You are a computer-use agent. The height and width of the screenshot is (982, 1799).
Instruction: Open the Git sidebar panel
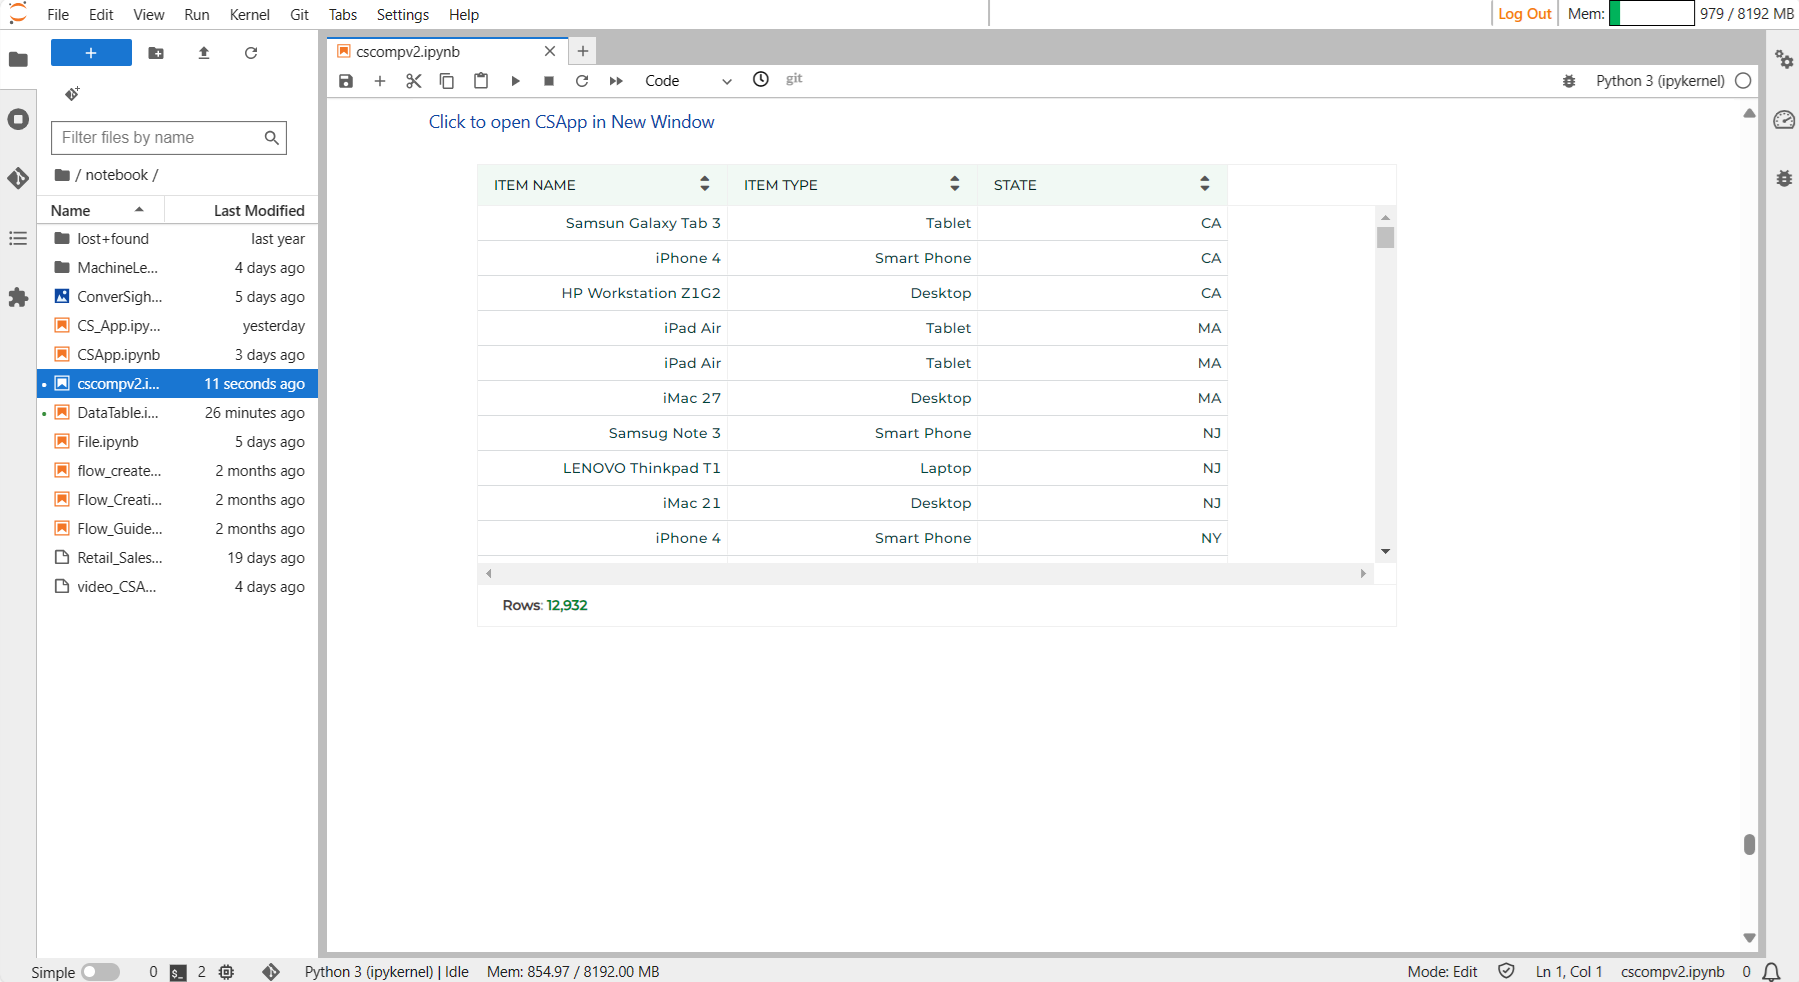(x=18, y=178)
